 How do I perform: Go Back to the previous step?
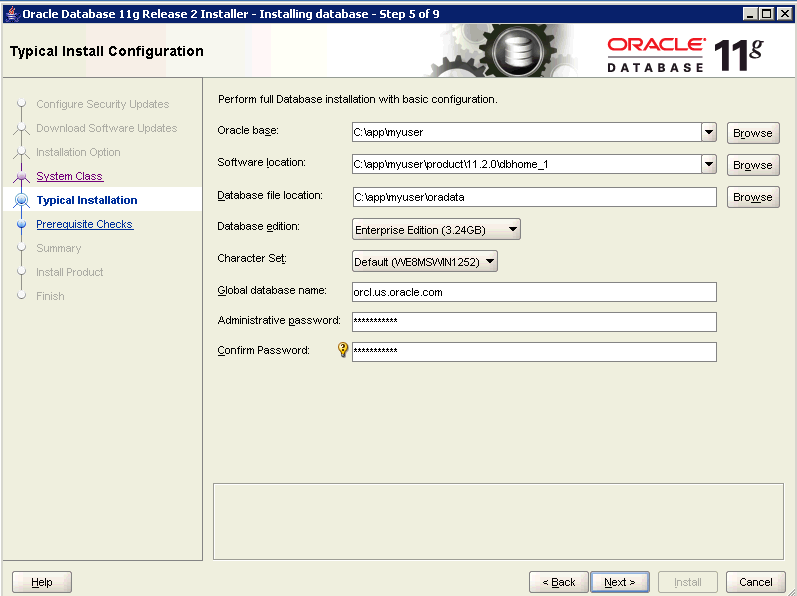coord(559,582)
